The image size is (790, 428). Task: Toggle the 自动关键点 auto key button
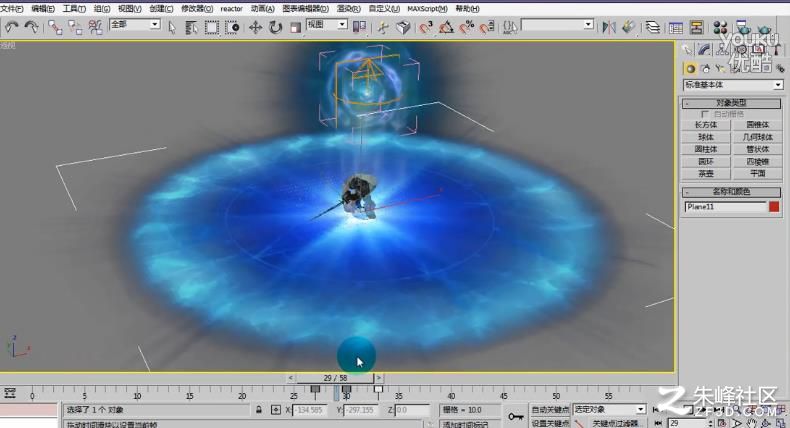[x=550, y=409]
